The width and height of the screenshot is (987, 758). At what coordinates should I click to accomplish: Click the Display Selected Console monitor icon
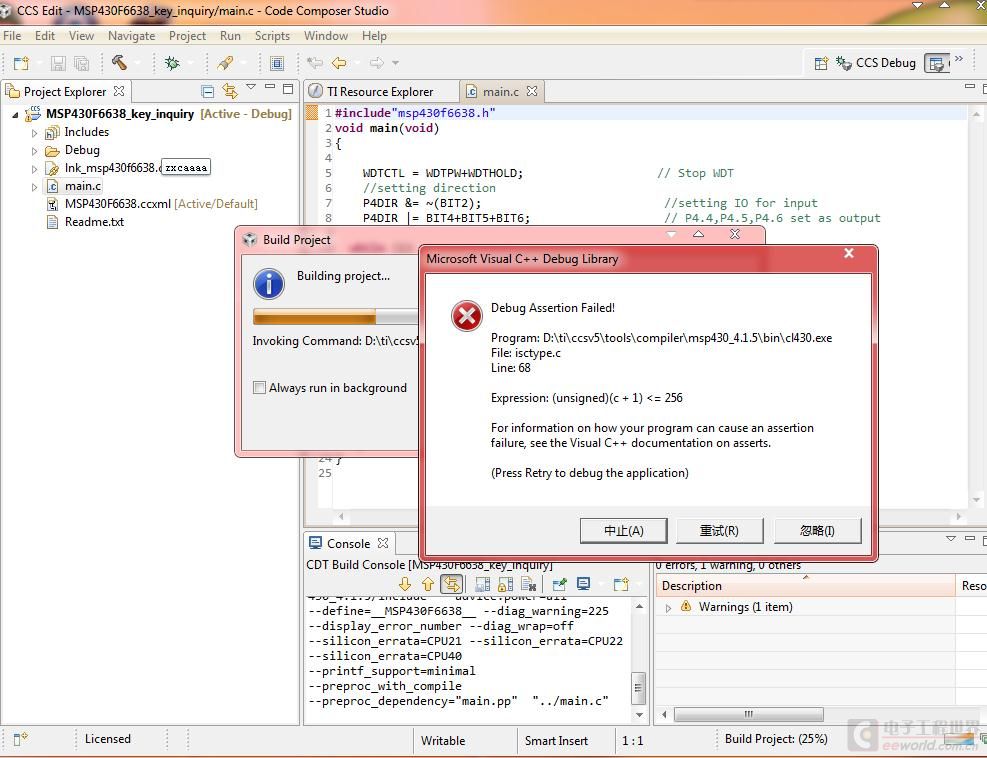click(584, 584)
